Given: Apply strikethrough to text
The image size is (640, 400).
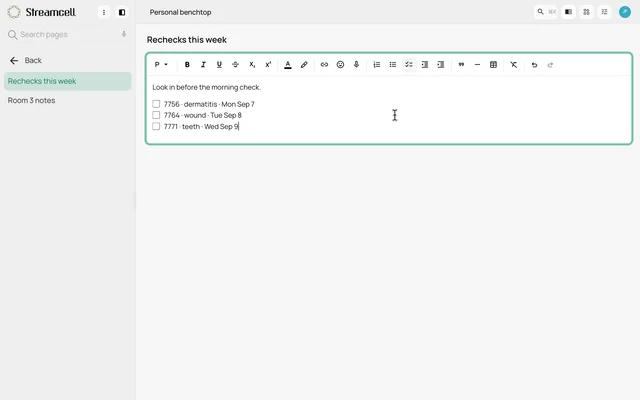Looking at the screenshot, I should 235,64.
